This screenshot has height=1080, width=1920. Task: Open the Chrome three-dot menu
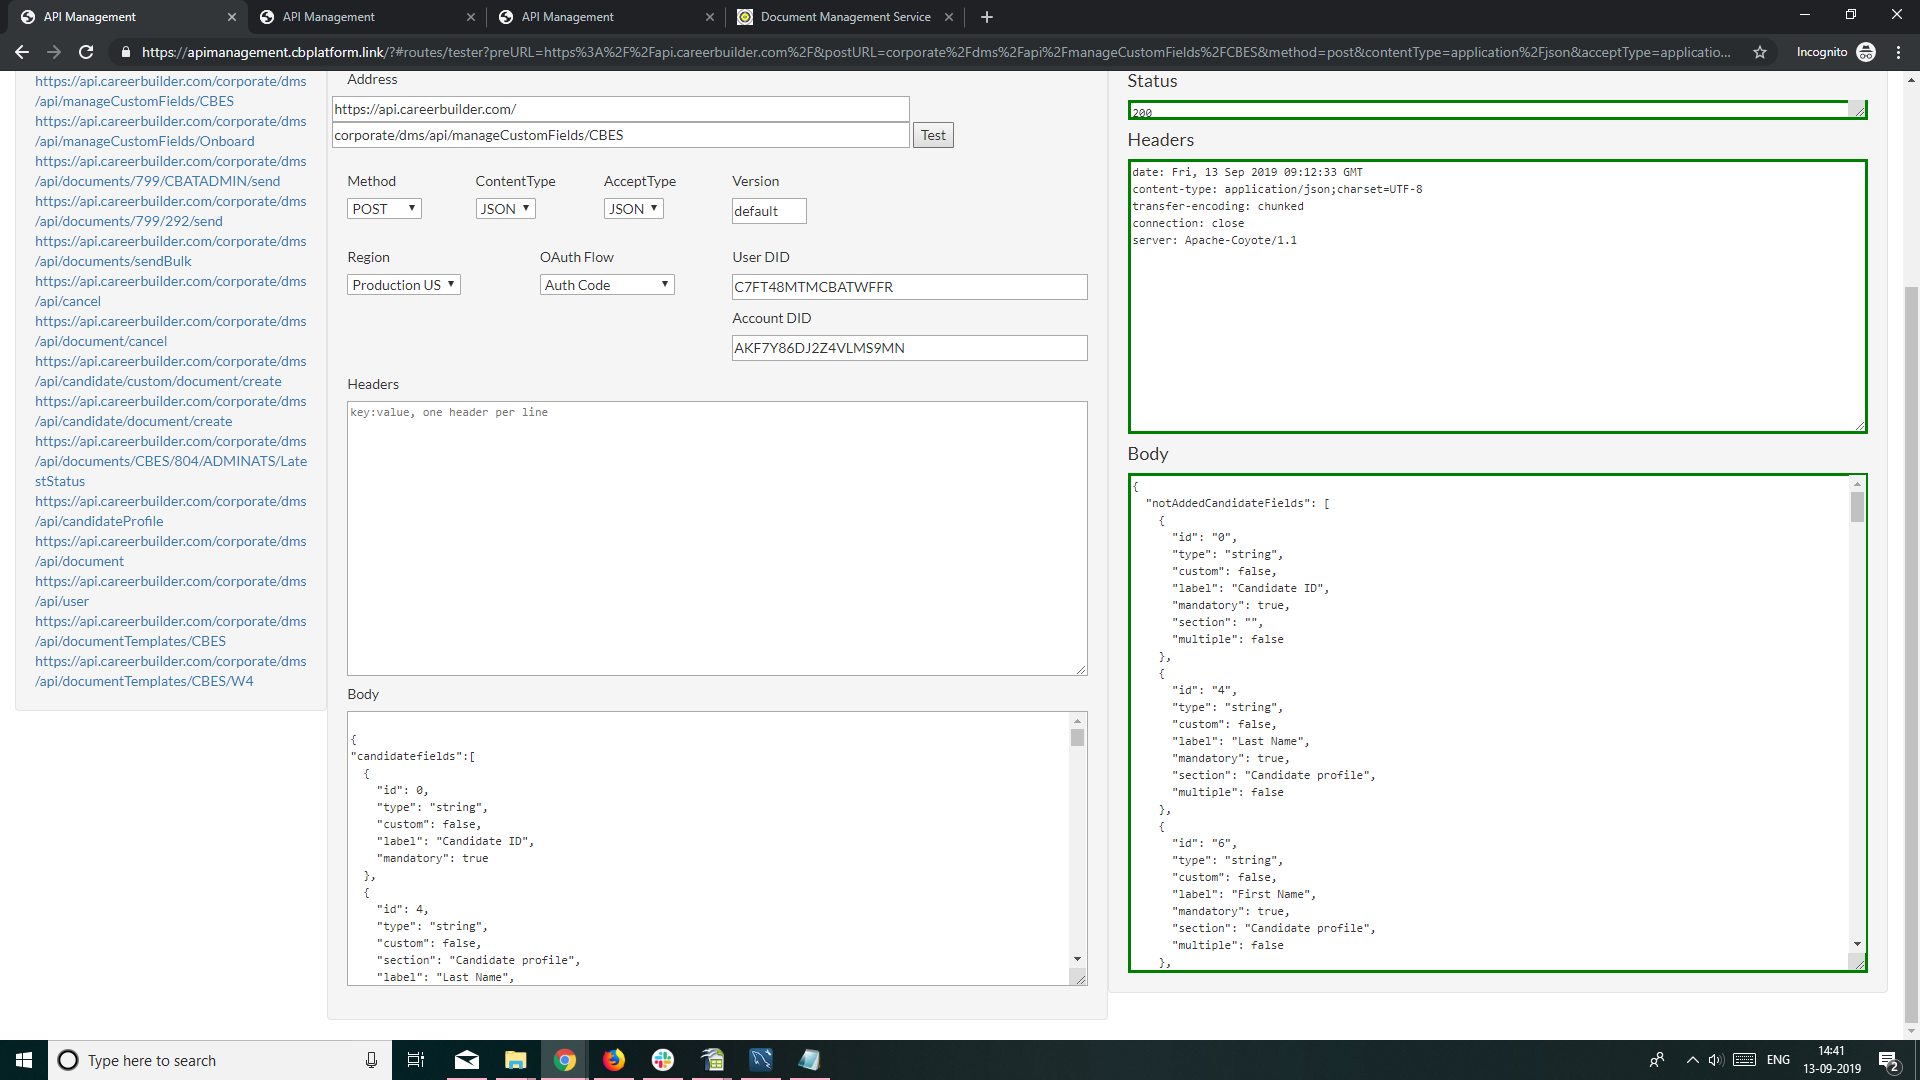1899,52
